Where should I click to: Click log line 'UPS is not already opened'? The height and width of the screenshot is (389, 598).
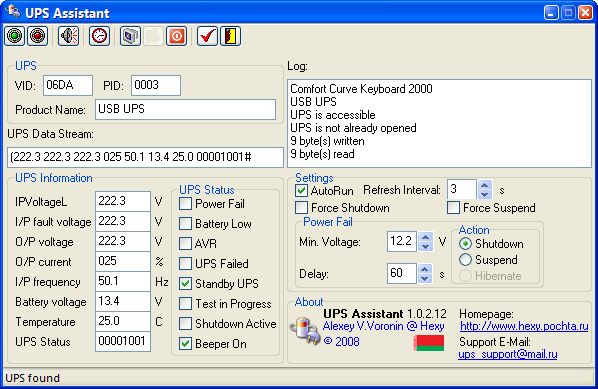353,128
